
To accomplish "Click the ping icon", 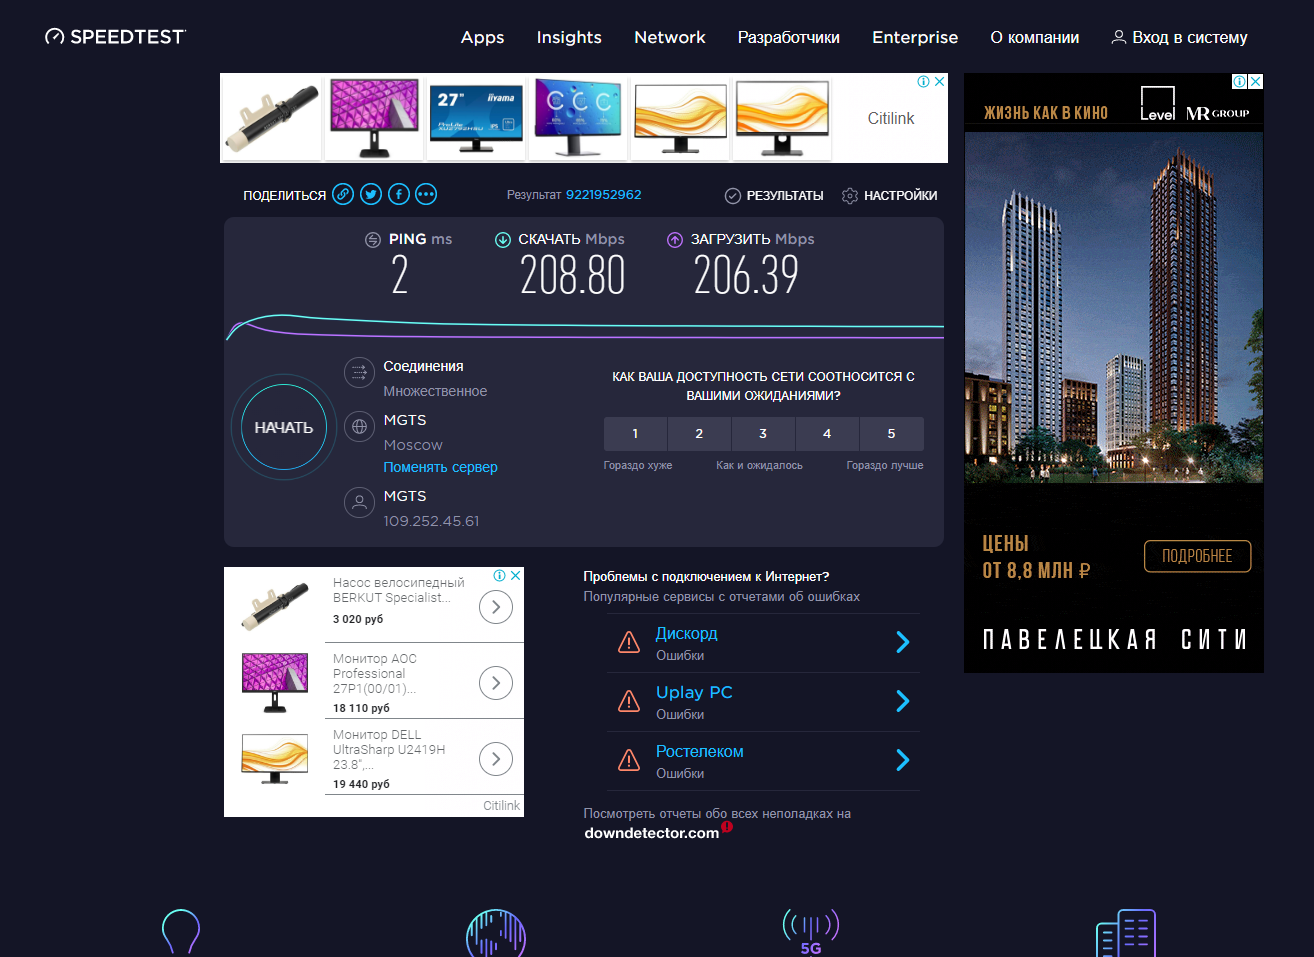I will (x=373, y=239).
